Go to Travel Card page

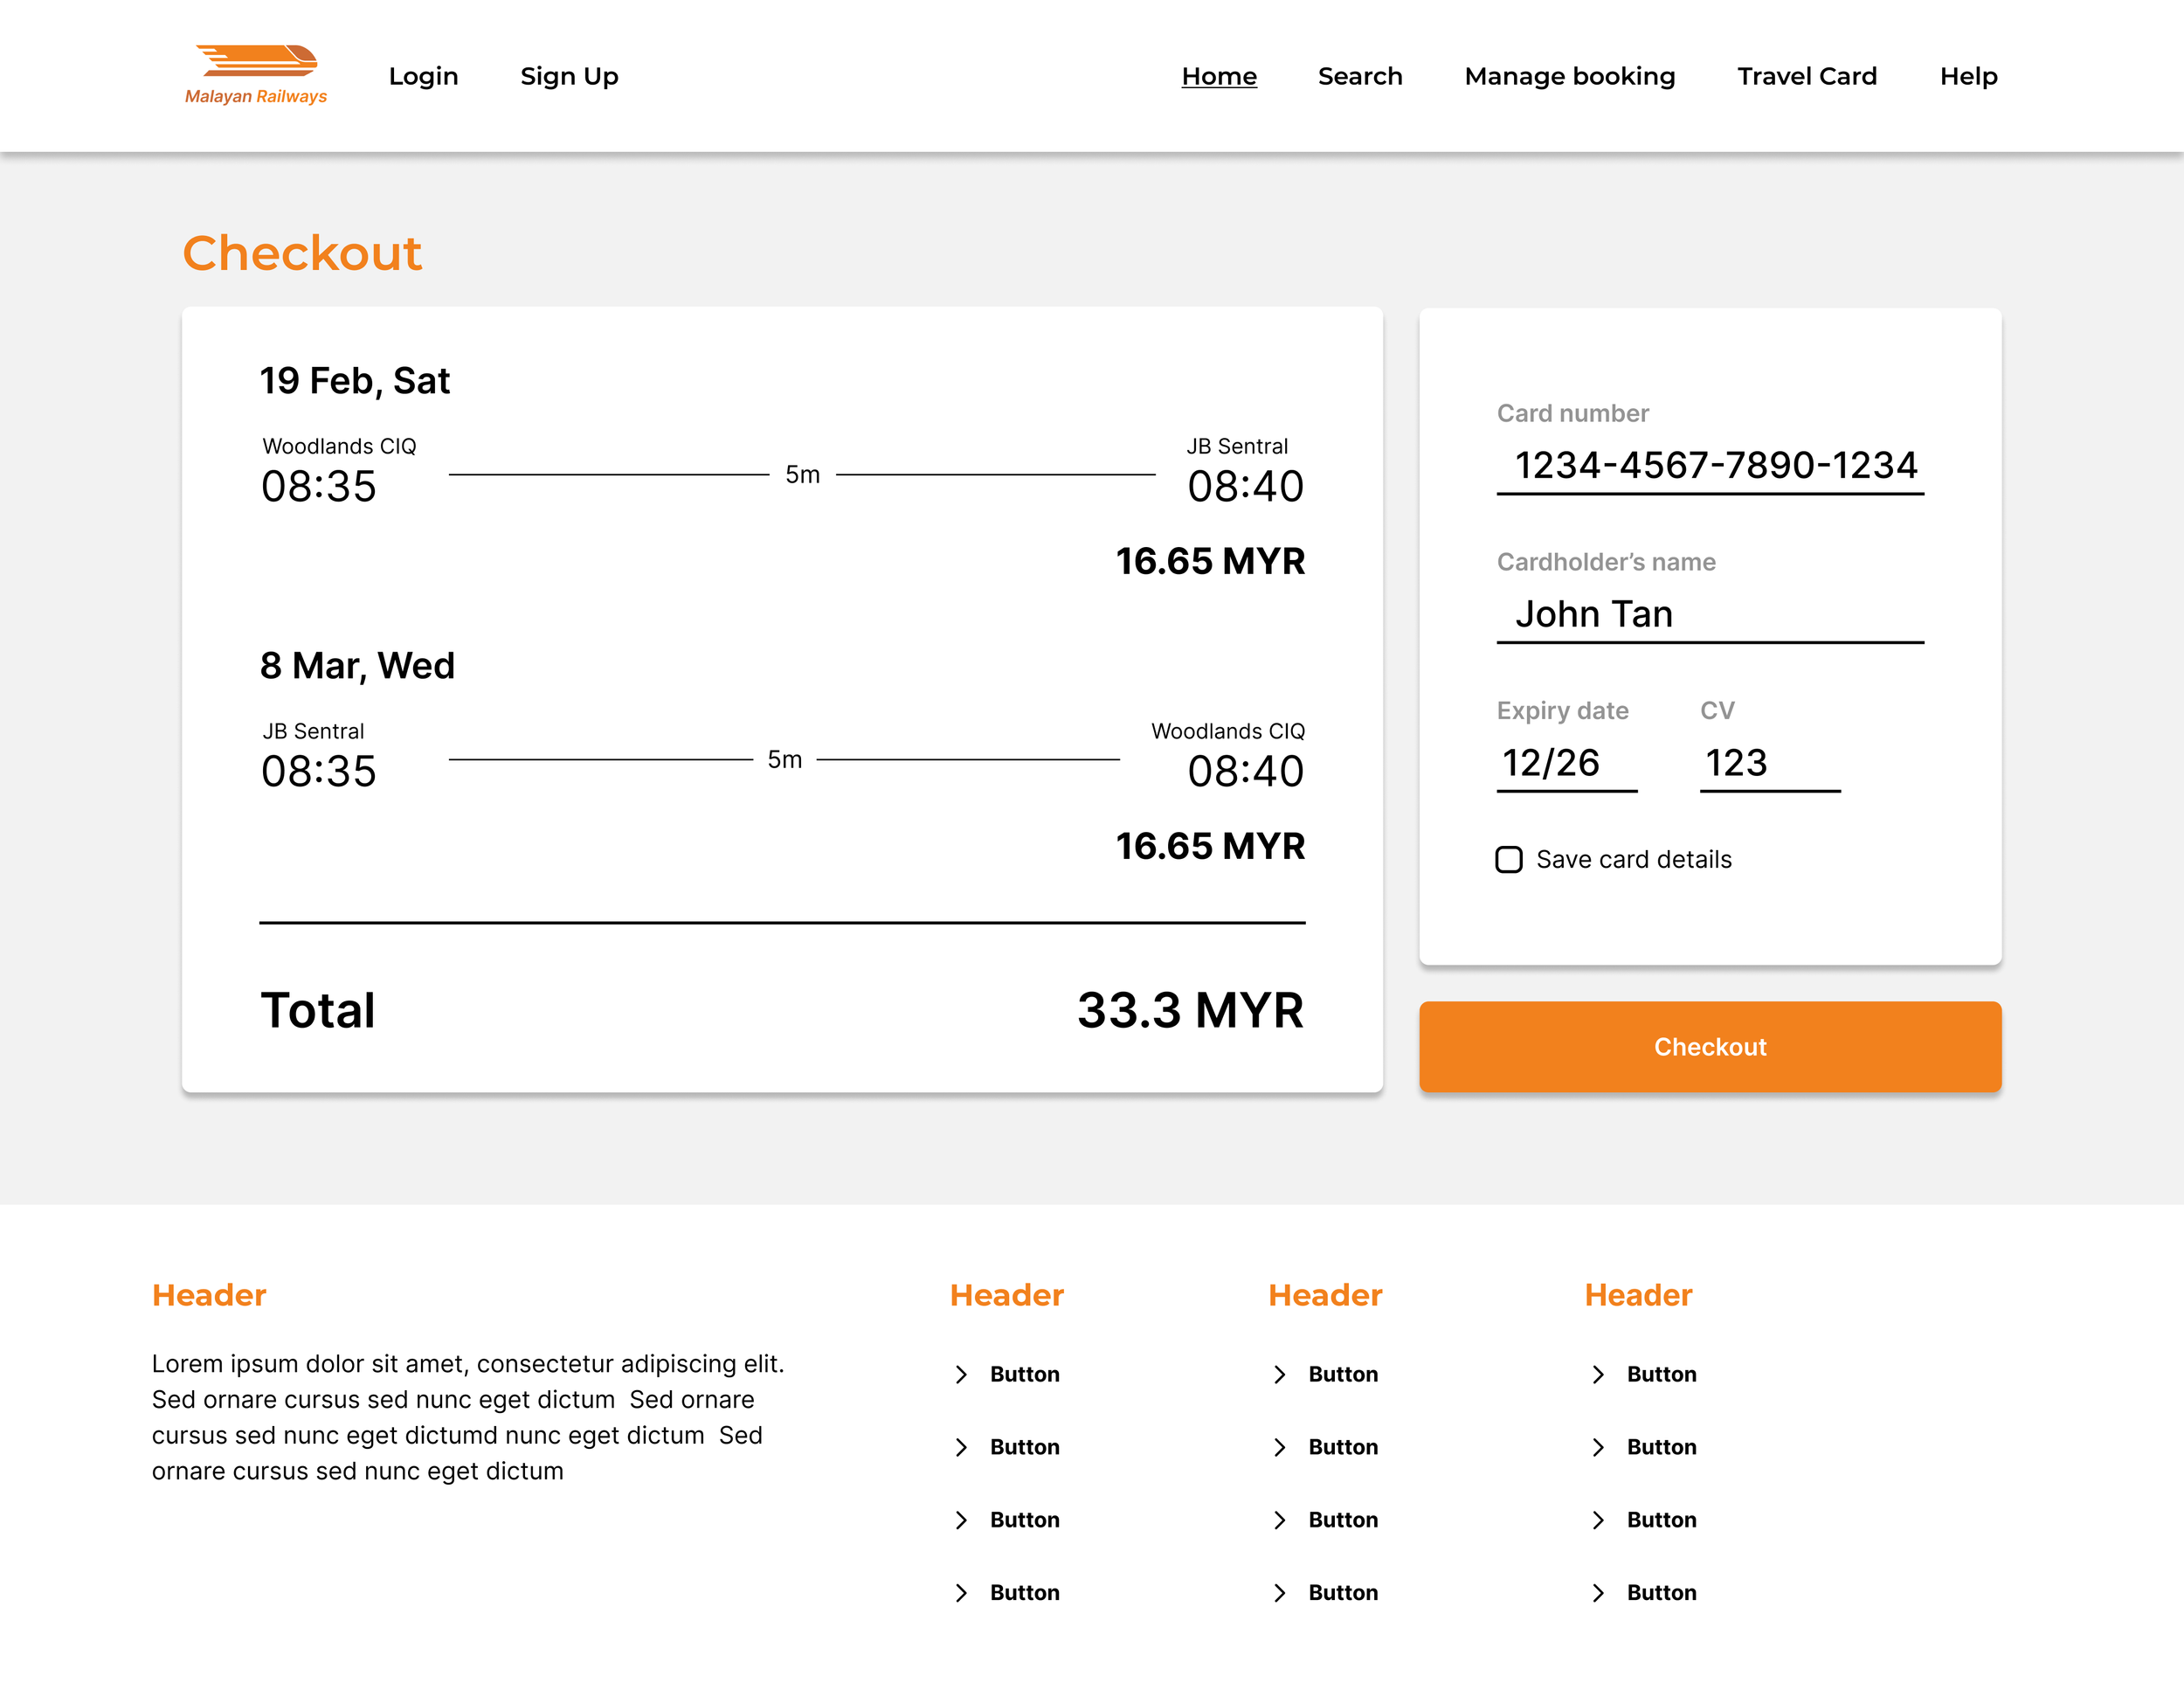(x=1806, y=76)
